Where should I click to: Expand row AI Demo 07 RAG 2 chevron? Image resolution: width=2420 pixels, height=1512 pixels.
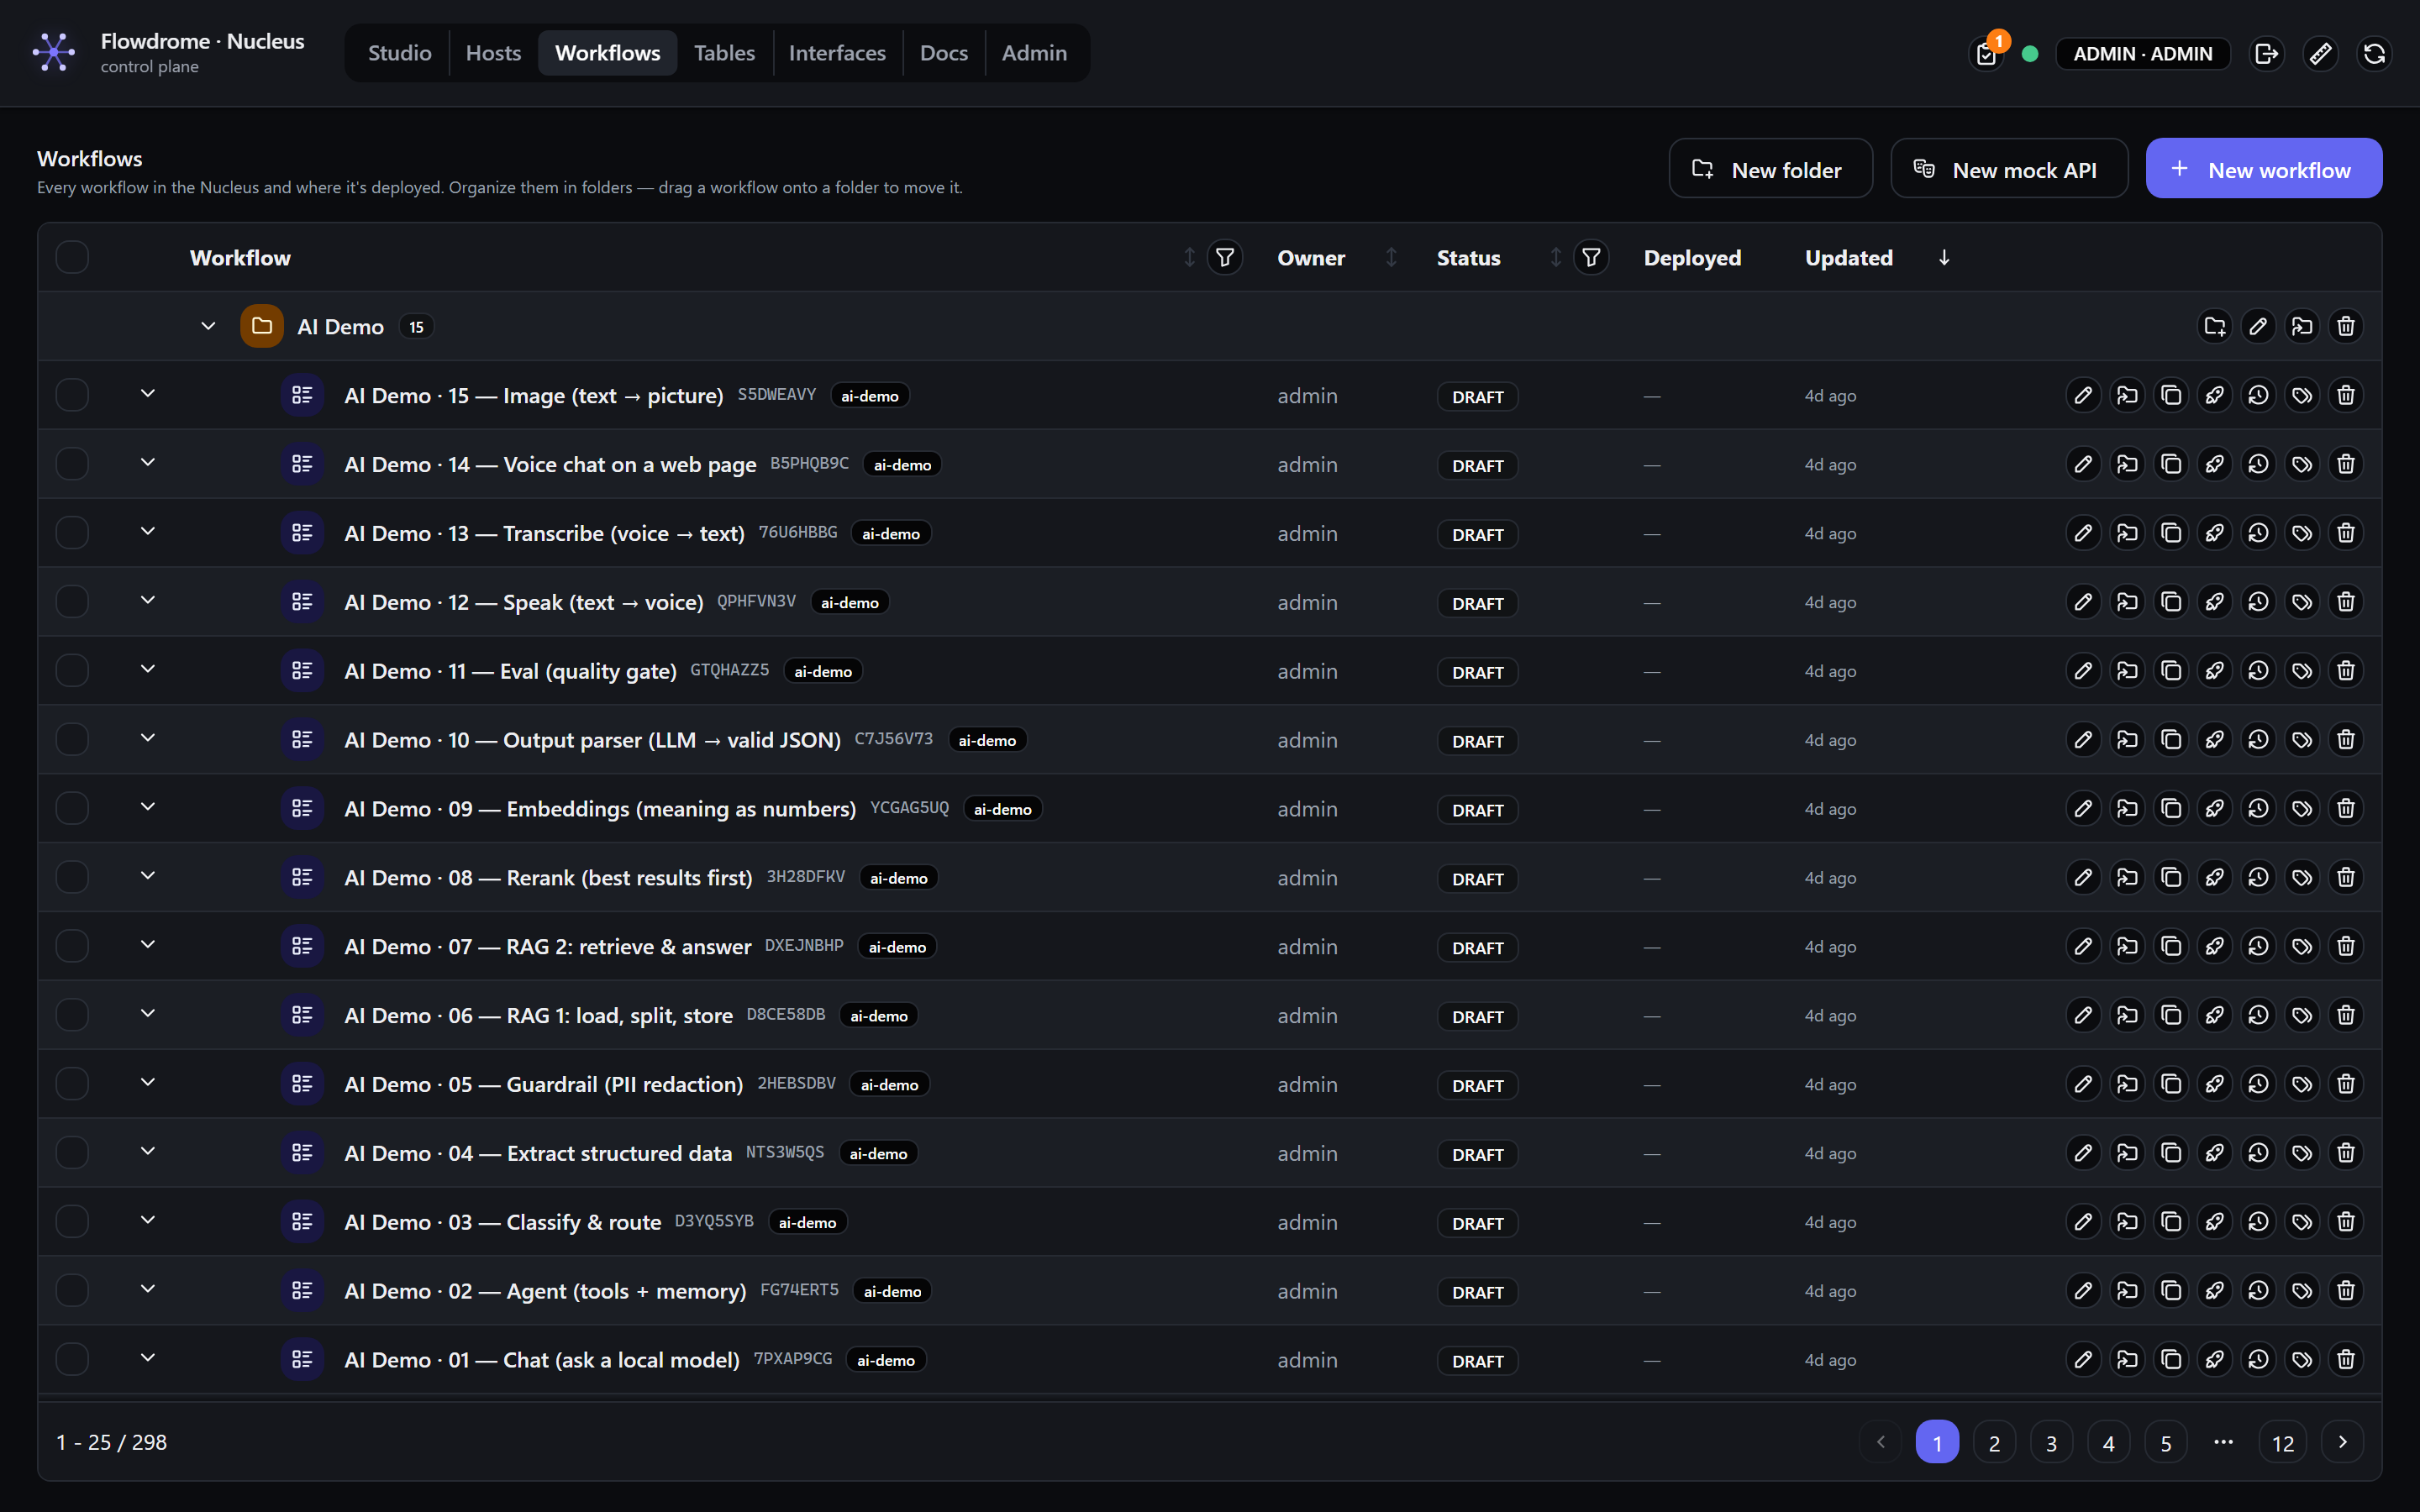pyautogui.click(x=148, y=945)
